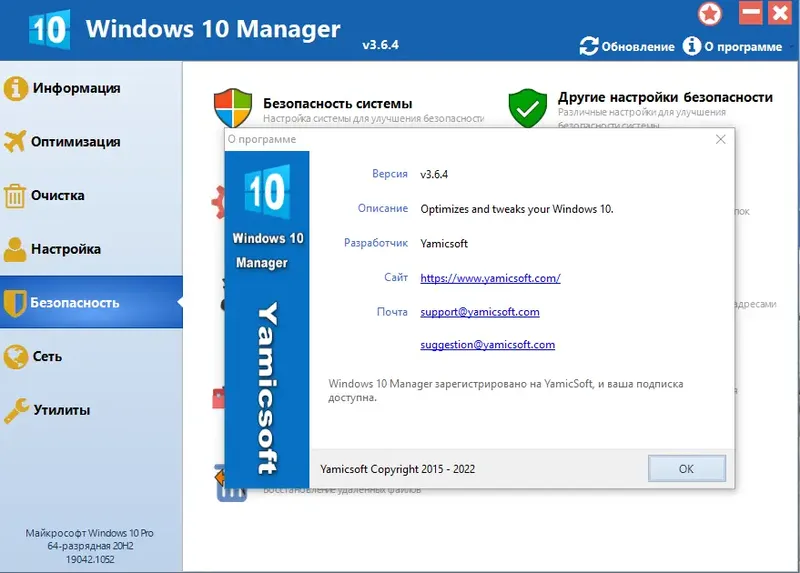Click 'Optimizes and tweaks your Windows 10.' text
This screenshot has width=800, height=573.
click(x=517, y=209)
